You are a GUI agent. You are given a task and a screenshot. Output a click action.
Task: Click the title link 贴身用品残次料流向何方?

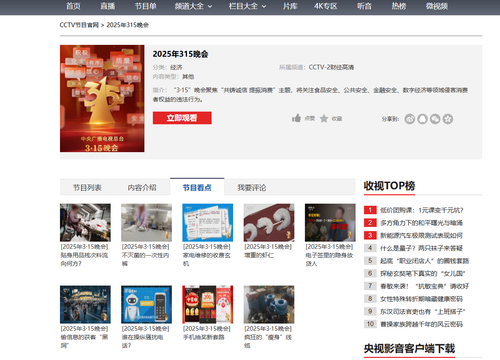coord(84,255)
